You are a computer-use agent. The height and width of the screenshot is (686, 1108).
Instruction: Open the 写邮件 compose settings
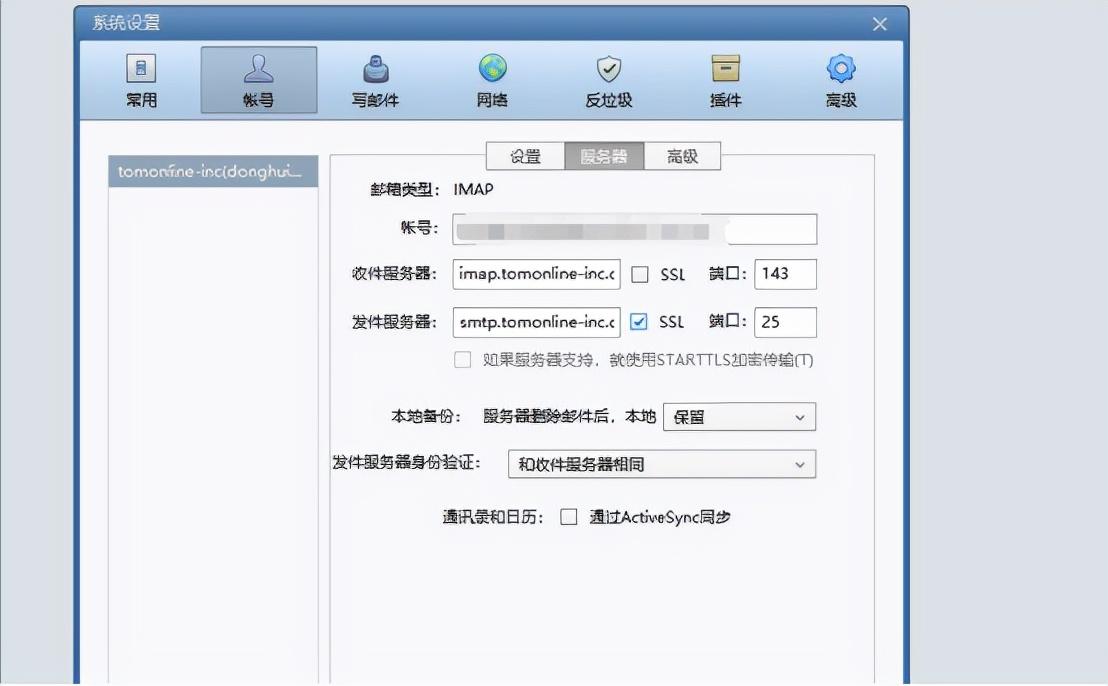pyautogui.click(x=375, y=81)
